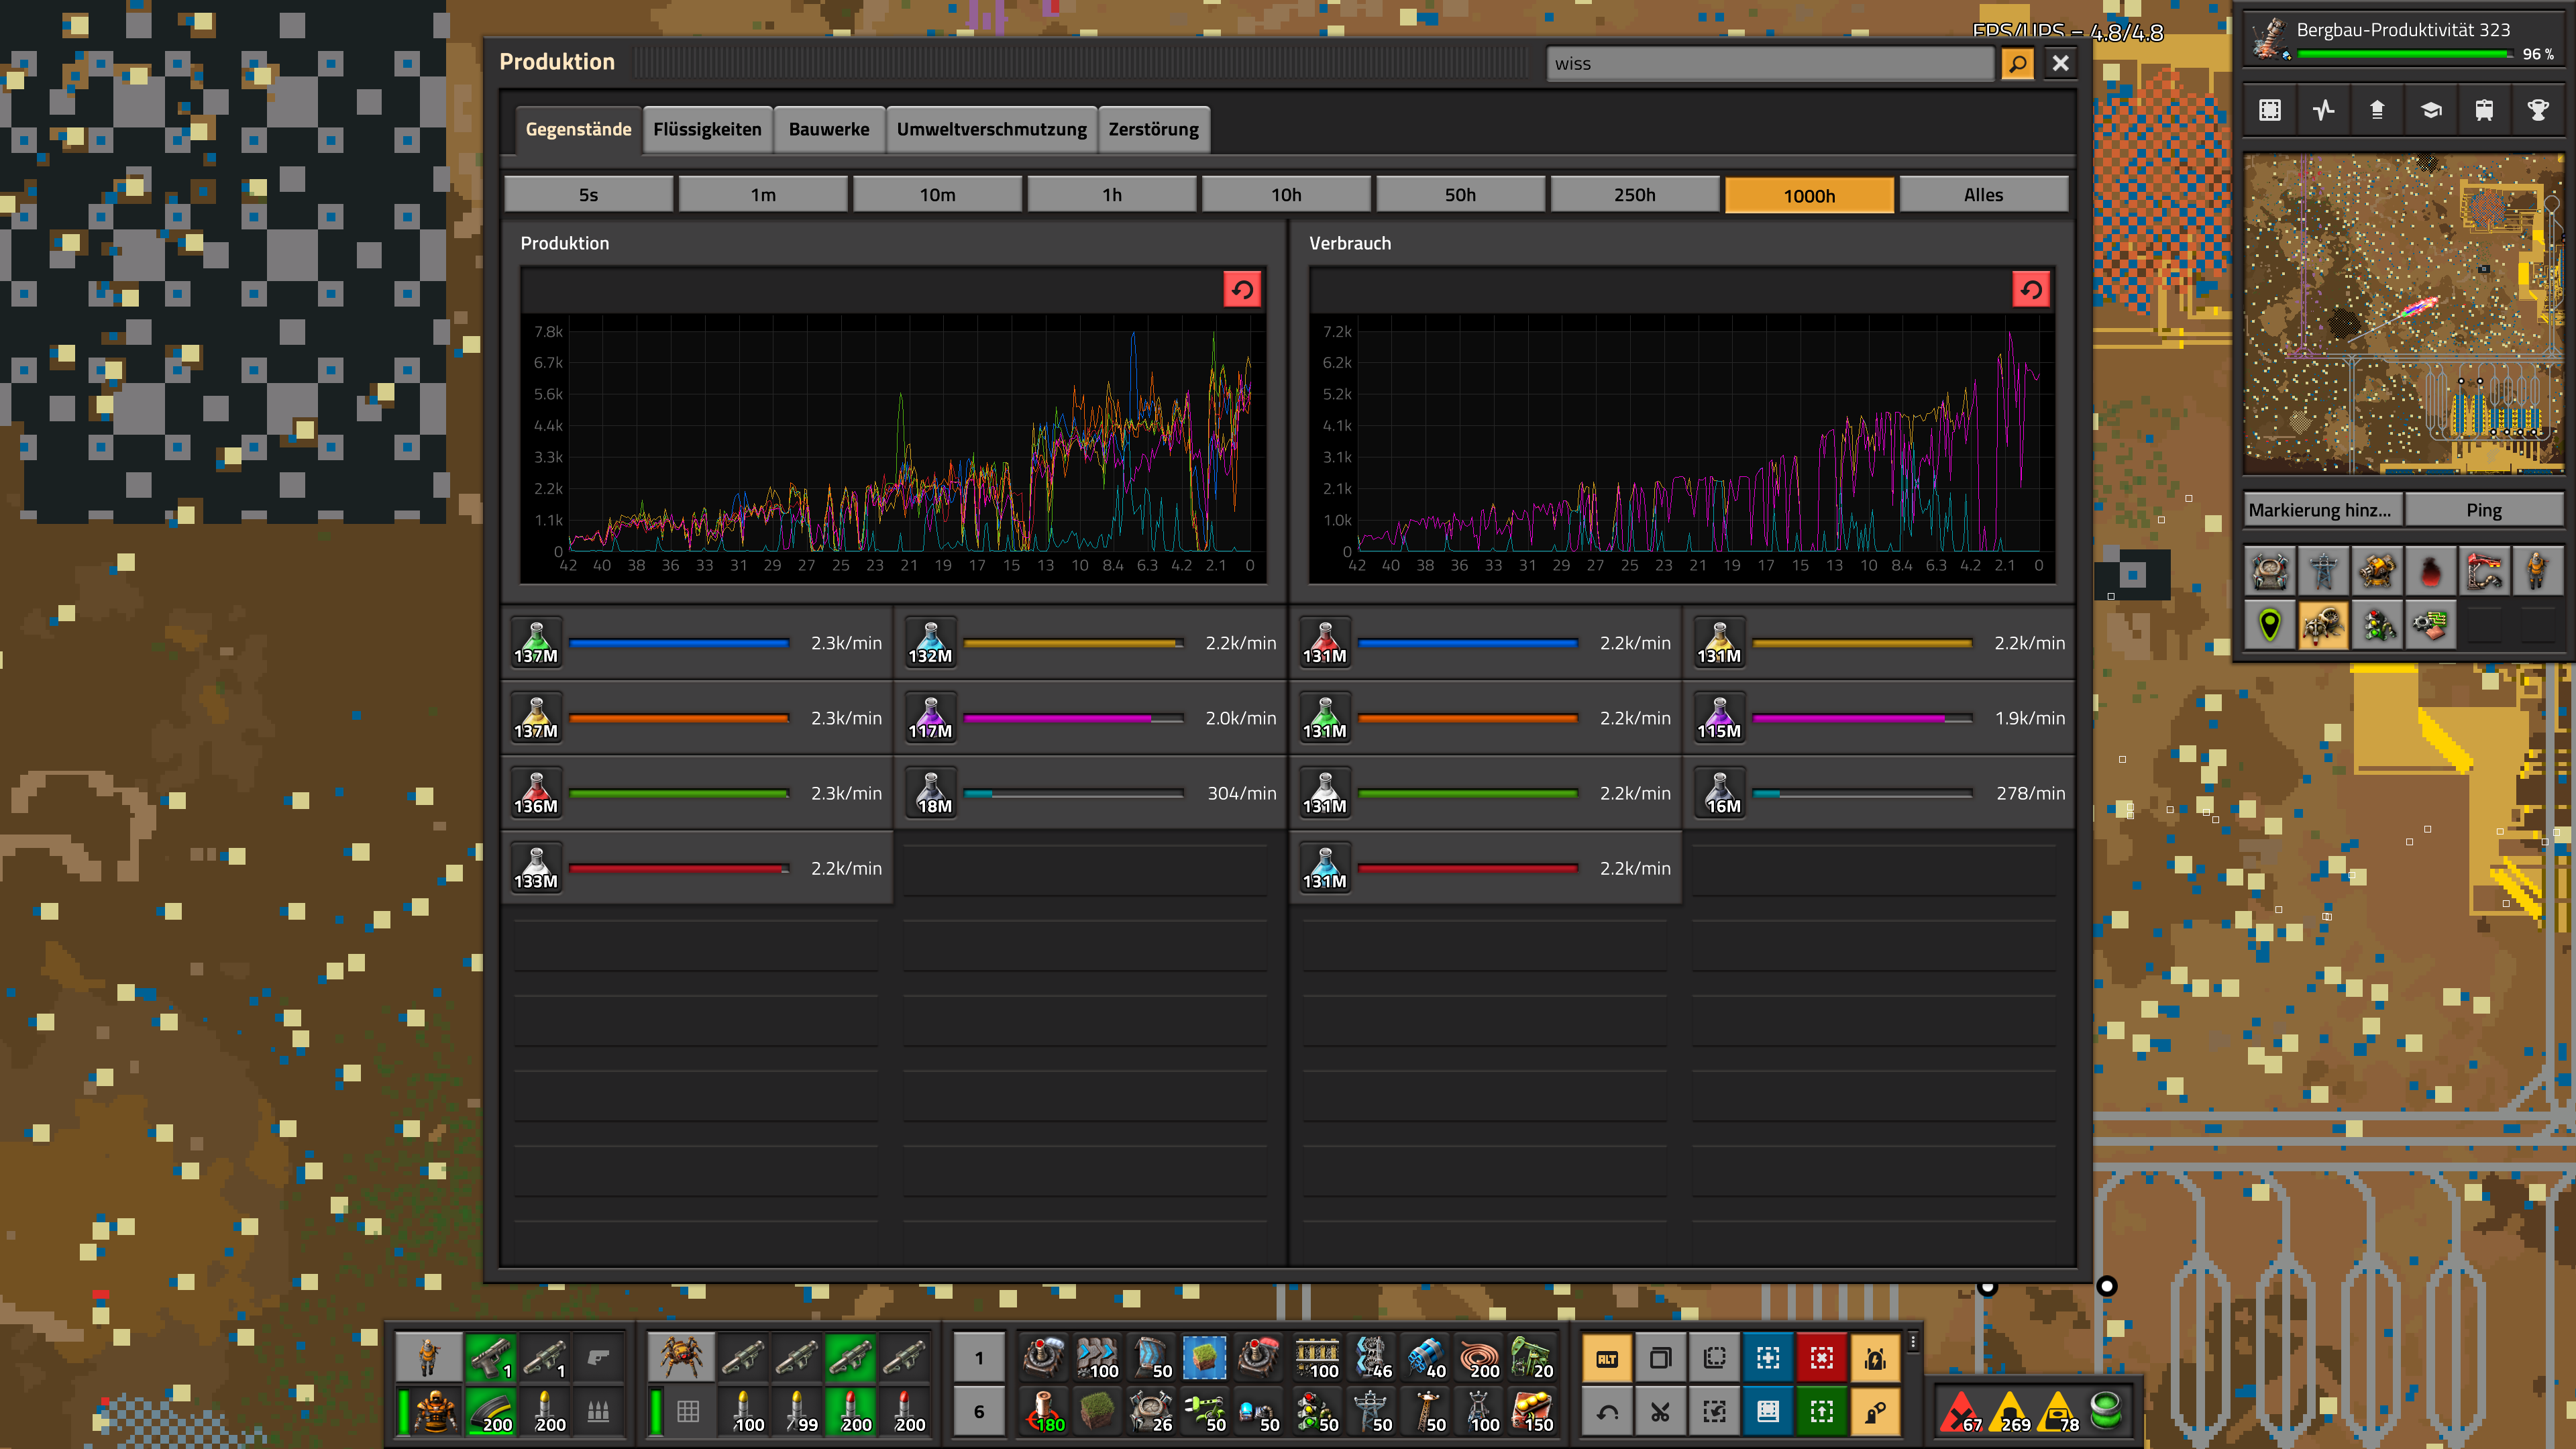Toggle pollution map overlay
This screenshot has width=2576, height=1449.
(x=2431, y=571)
